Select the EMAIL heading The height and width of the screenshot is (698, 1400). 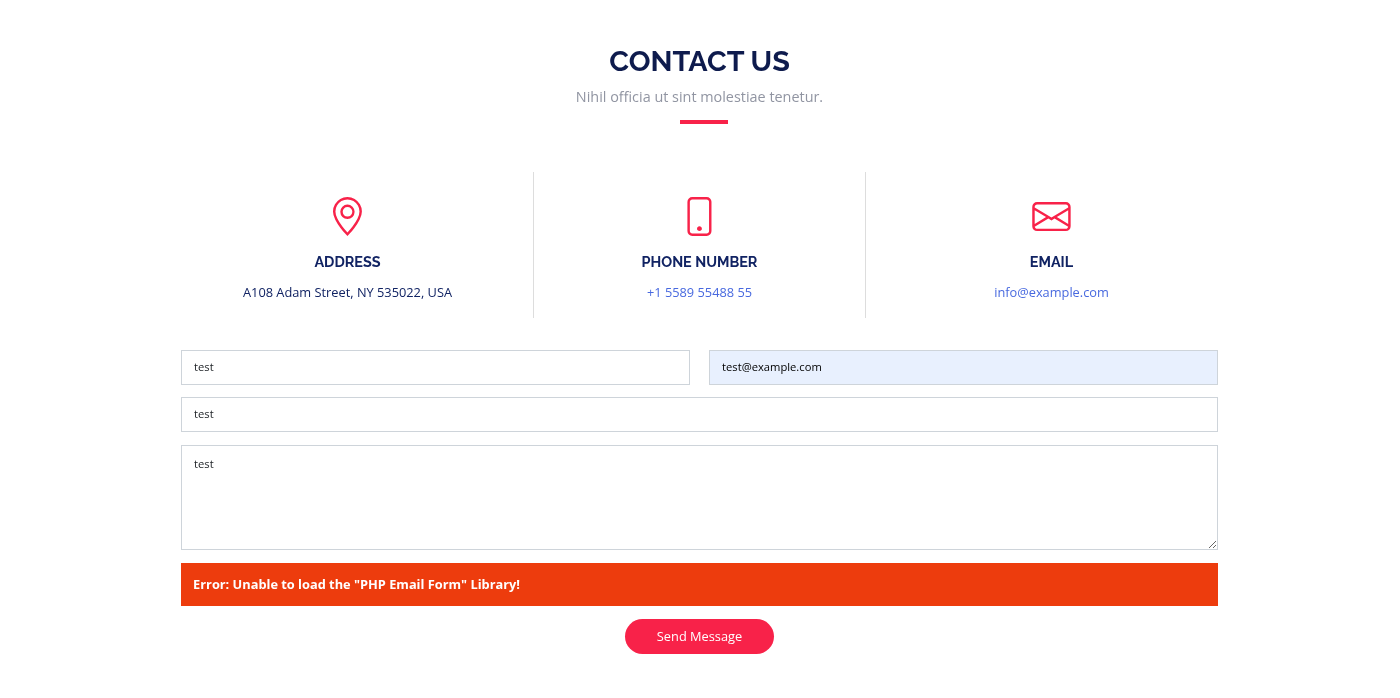(x=1051, y=262)
